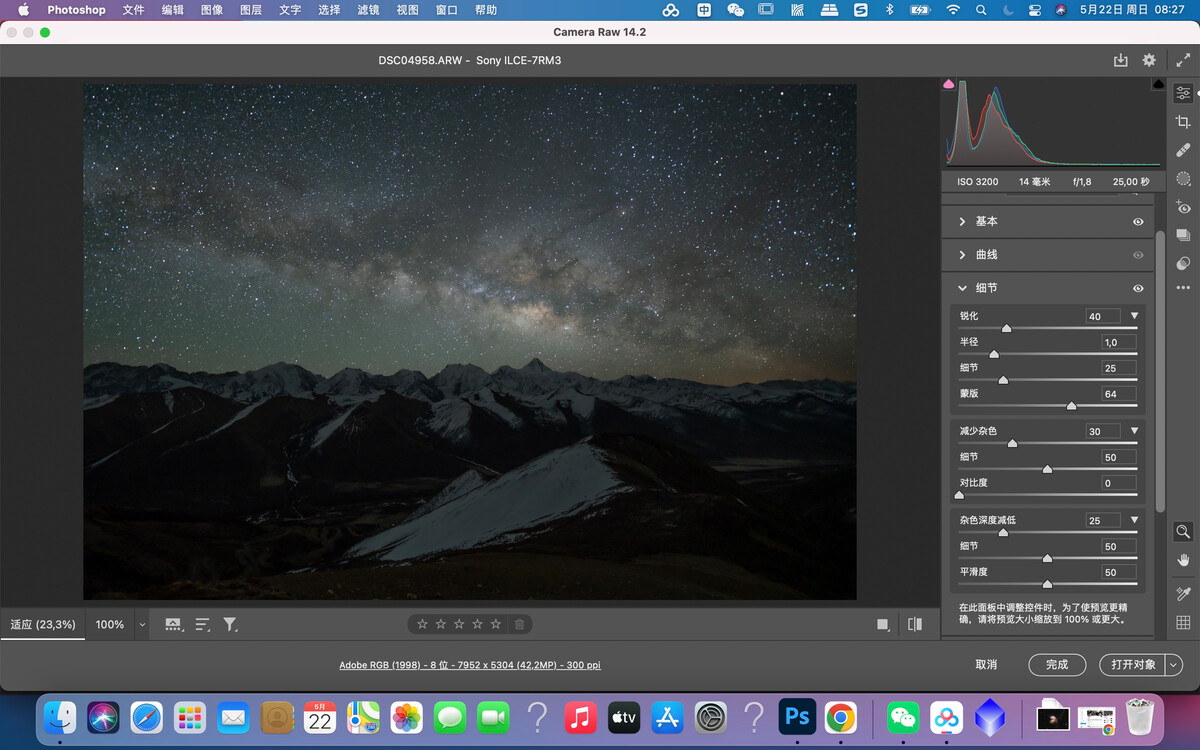Click the 取消 cancel button
The width and height of the screenshot is (1200, 750).
[986, 665]
